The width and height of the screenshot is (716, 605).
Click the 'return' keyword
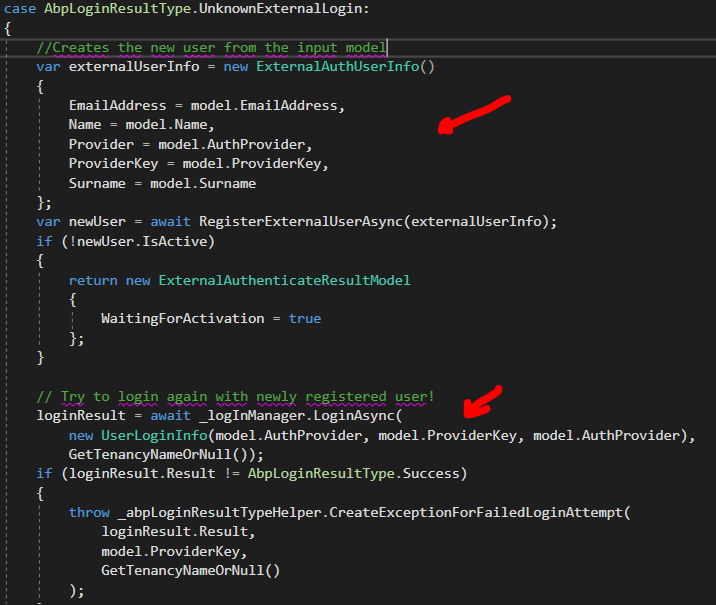tap(93, 280)
